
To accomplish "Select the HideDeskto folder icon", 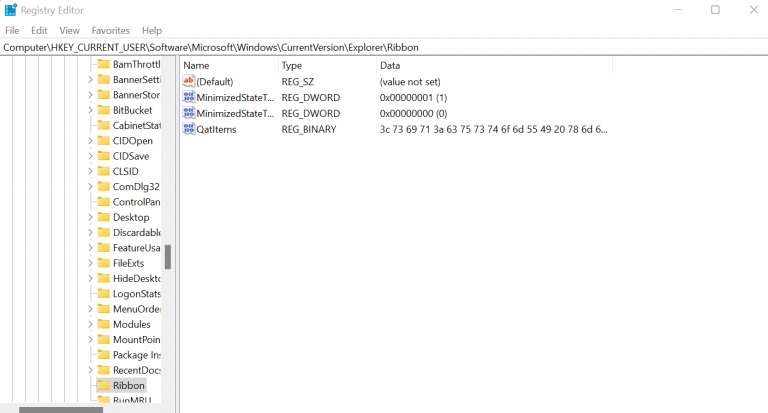I will [103, 278].
